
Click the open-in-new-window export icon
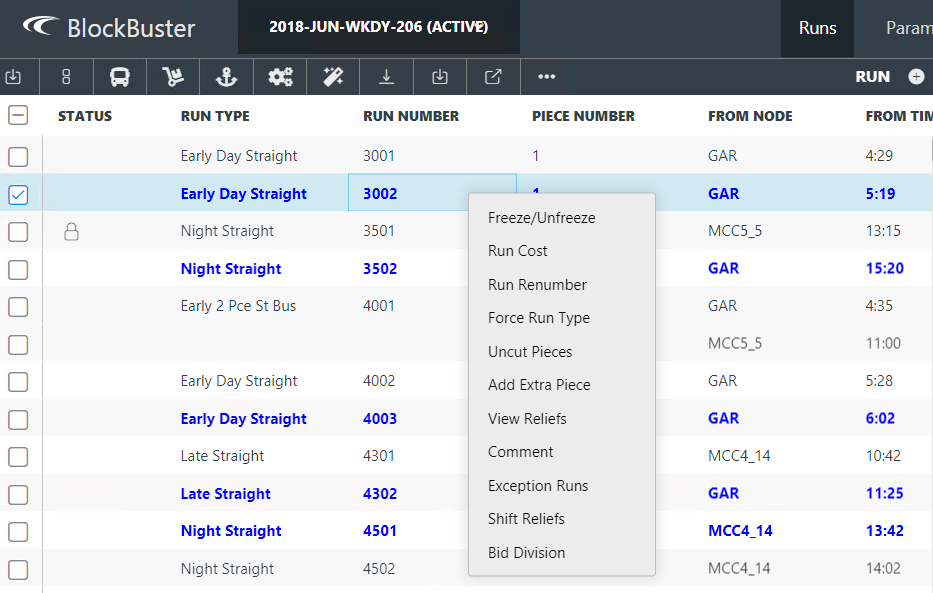coord(493,77)
